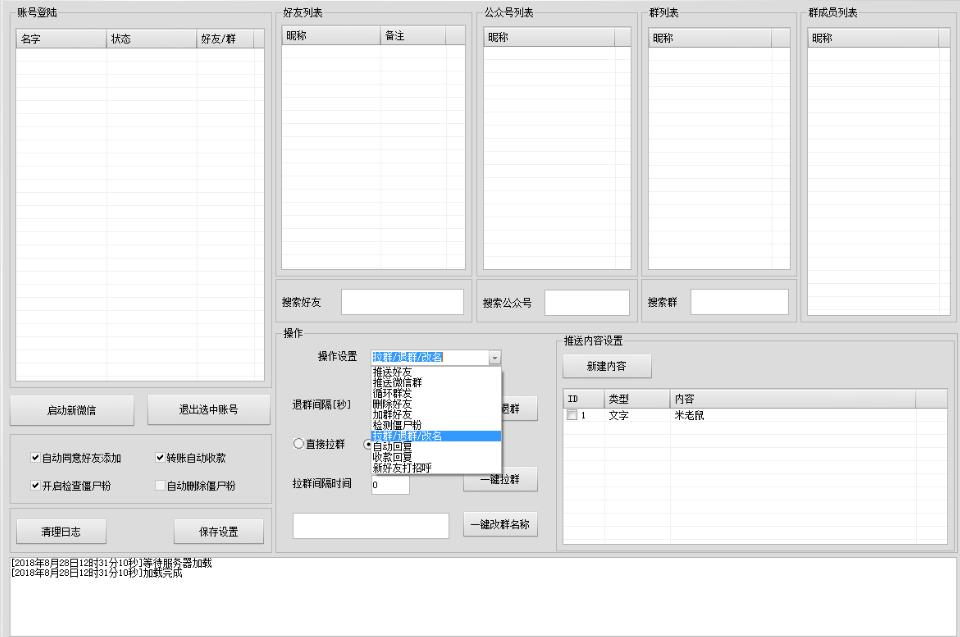Choose 自动回复 in the dropdown list
This screenshot has width=960, height=637.
[x=393, y=446]
